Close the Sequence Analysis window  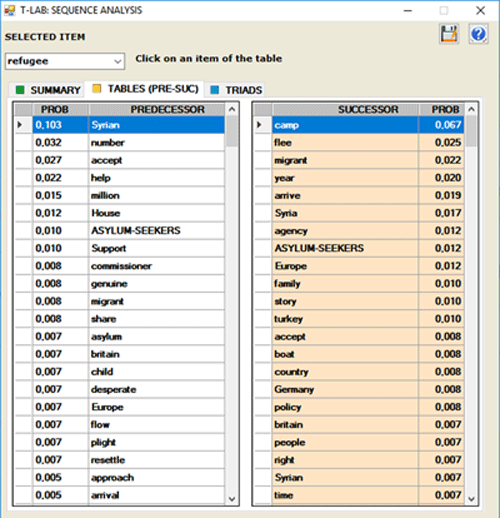point(480,11)
